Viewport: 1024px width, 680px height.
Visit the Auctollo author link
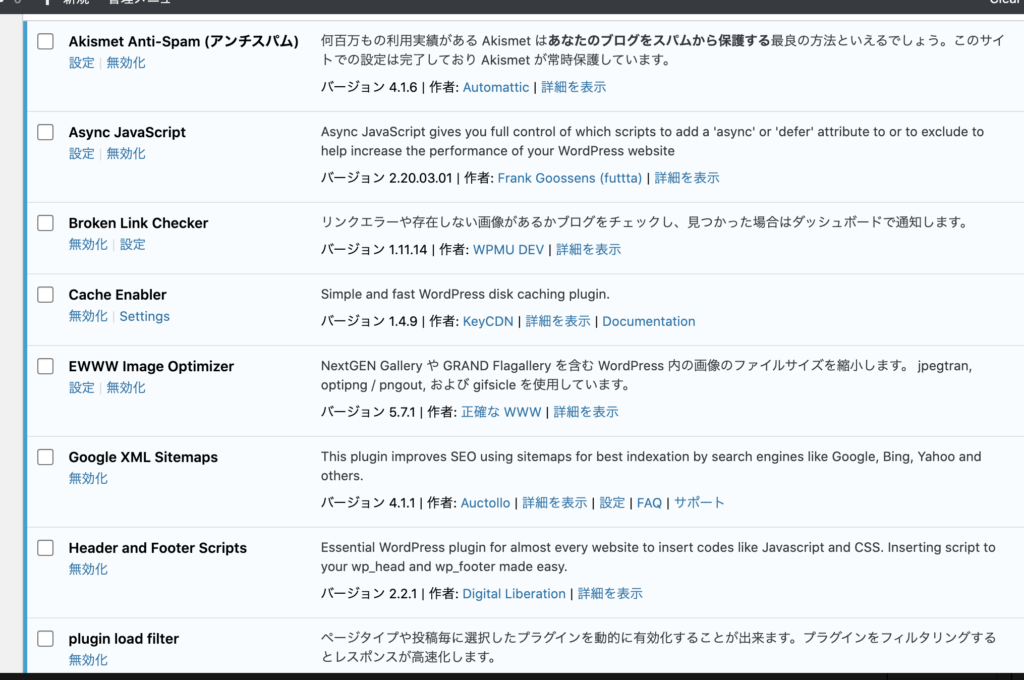(485, 503)
